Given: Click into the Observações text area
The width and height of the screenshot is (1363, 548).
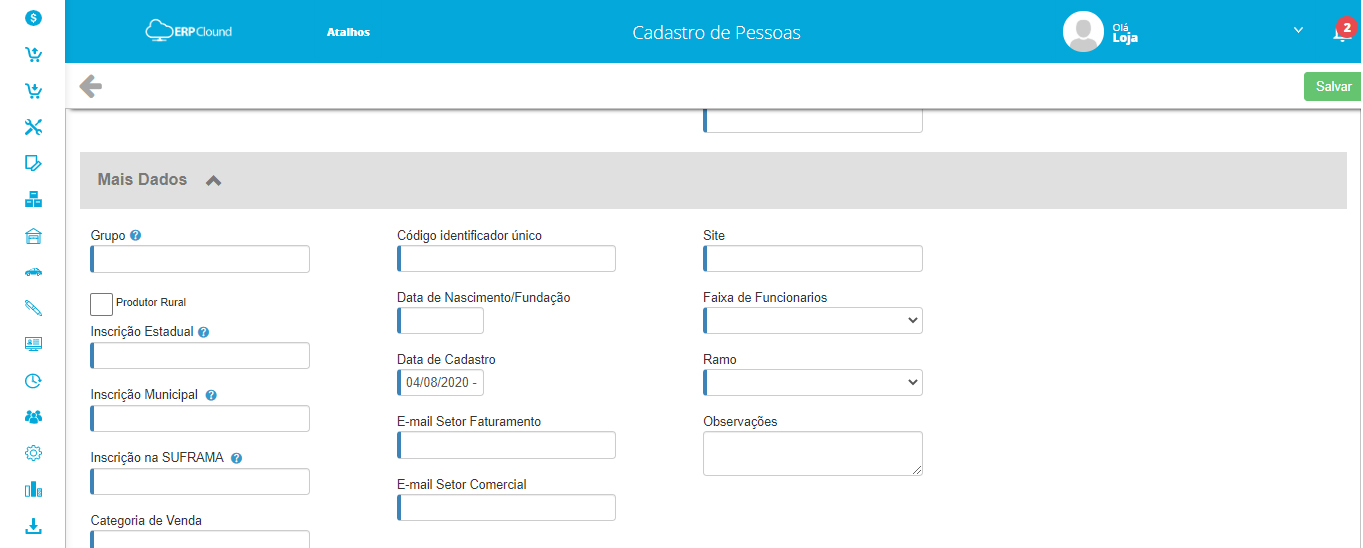Looking at the screenshot, I should pos(813,453).
